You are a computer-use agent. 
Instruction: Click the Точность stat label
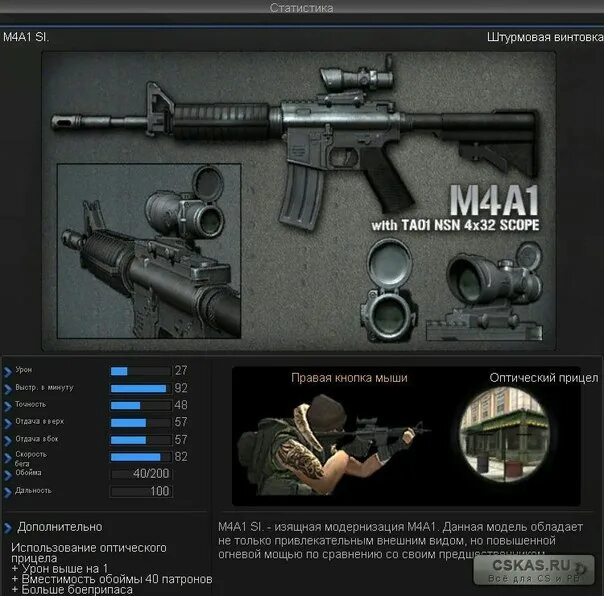point(30,404)
